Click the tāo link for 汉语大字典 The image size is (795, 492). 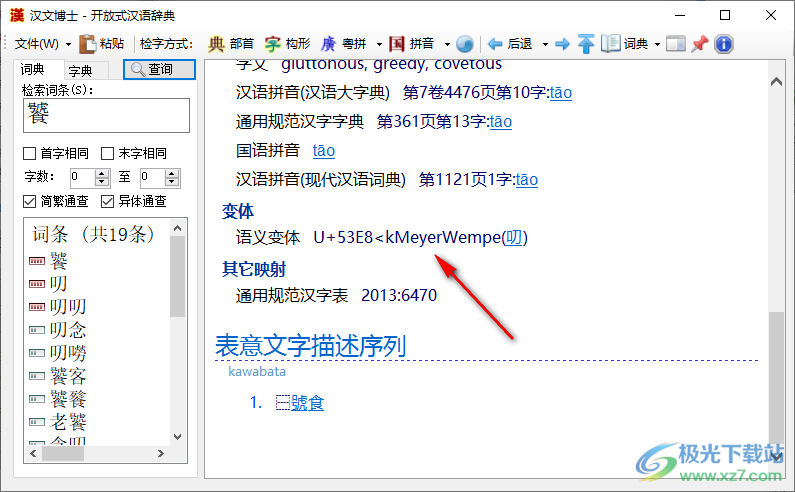click(561, 93)
